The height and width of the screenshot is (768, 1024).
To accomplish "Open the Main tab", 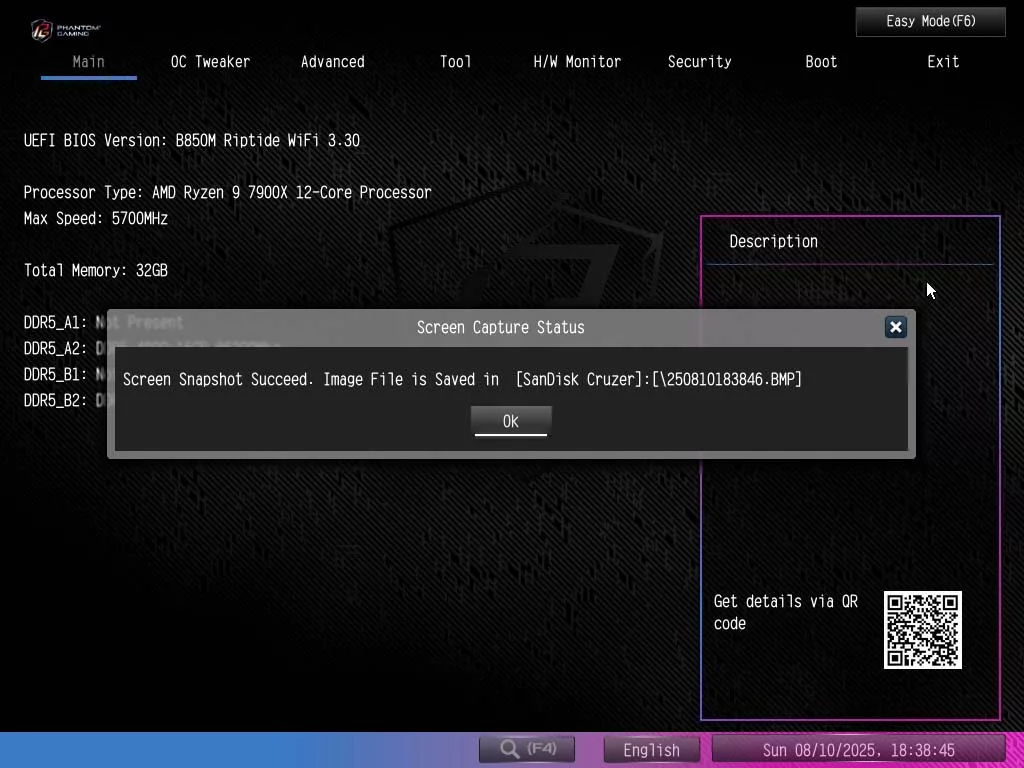I will point(89,62).
